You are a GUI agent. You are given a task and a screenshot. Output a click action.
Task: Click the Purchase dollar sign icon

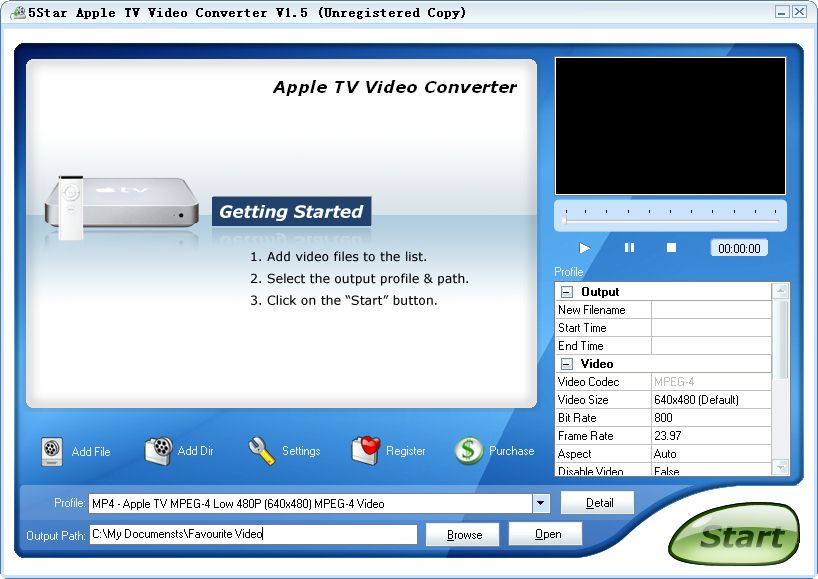[x=468, y=451]
